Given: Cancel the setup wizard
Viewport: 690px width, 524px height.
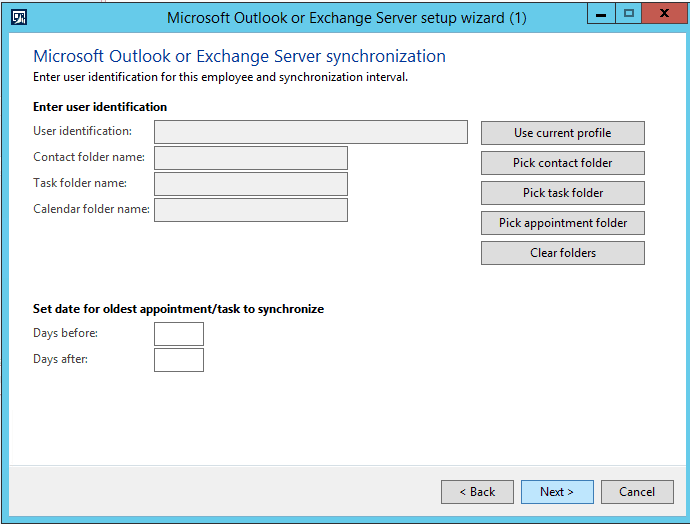Looking at the screenshot, I should [x=637, y=491].
